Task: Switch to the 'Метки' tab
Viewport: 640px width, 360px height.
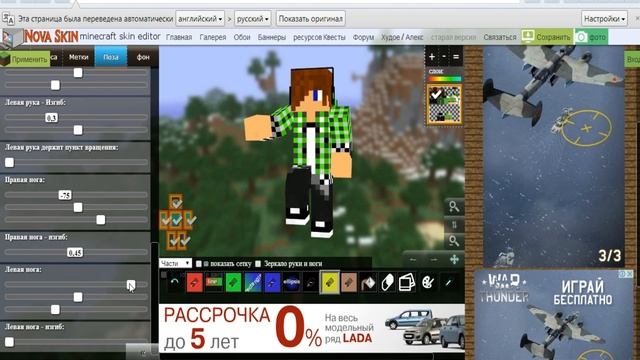Action: [78, 57]
